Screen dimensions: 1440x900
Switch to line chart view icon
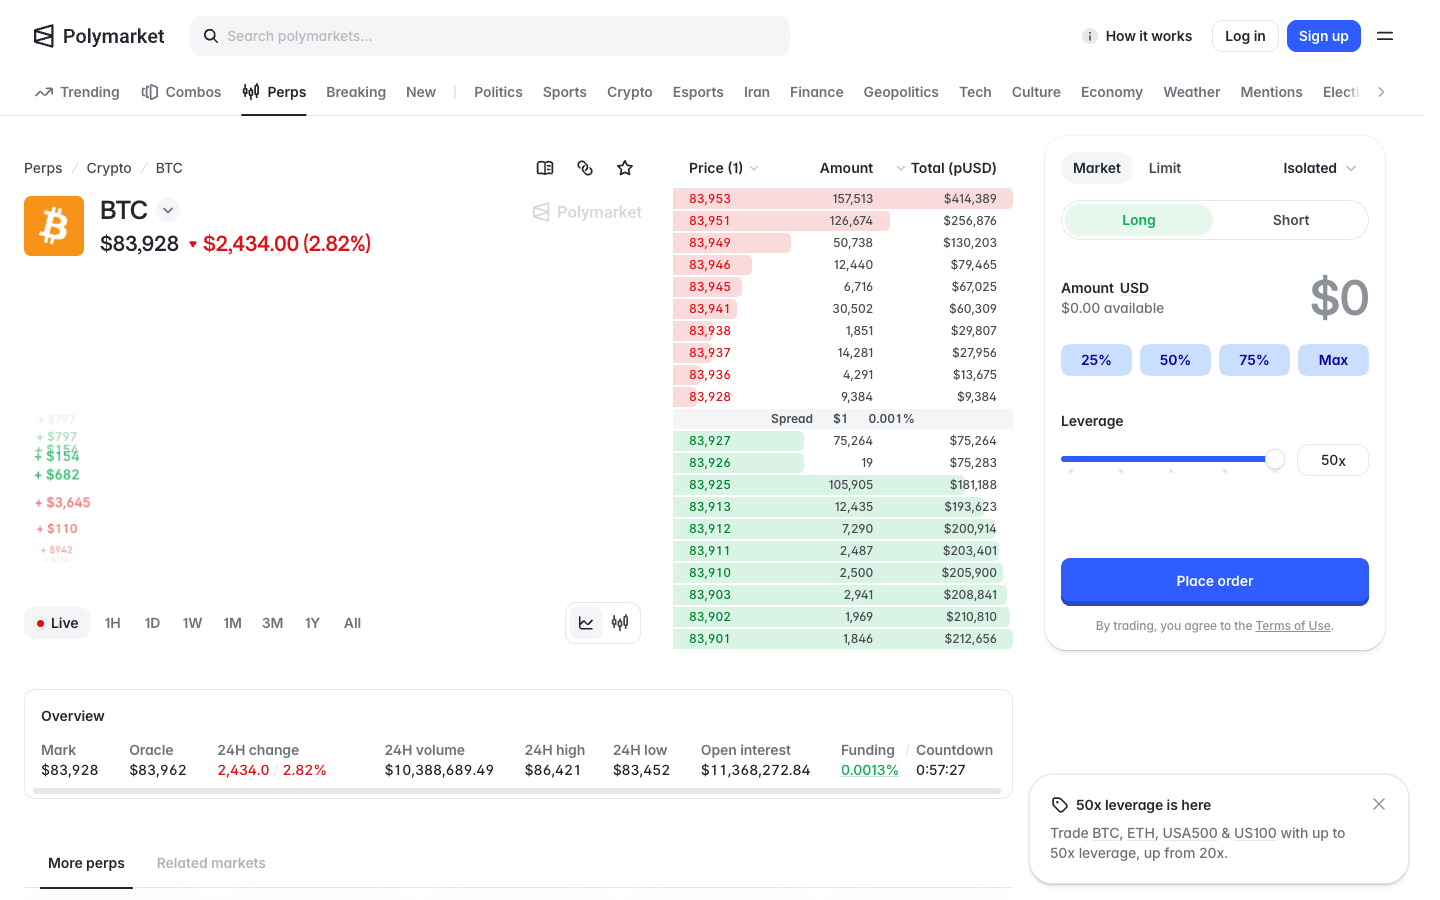click(586, 623)
